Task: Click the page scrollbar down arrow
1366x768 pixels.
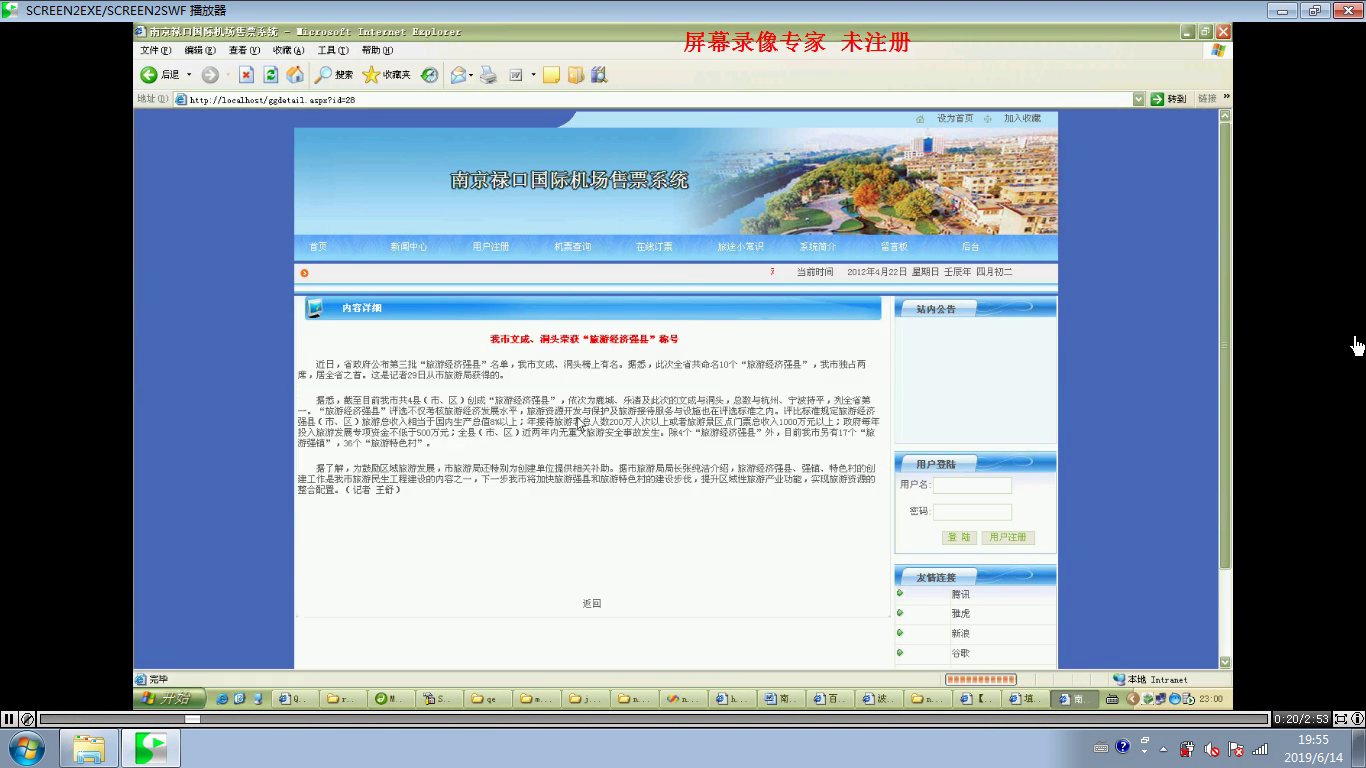Action: [1225, 662]
